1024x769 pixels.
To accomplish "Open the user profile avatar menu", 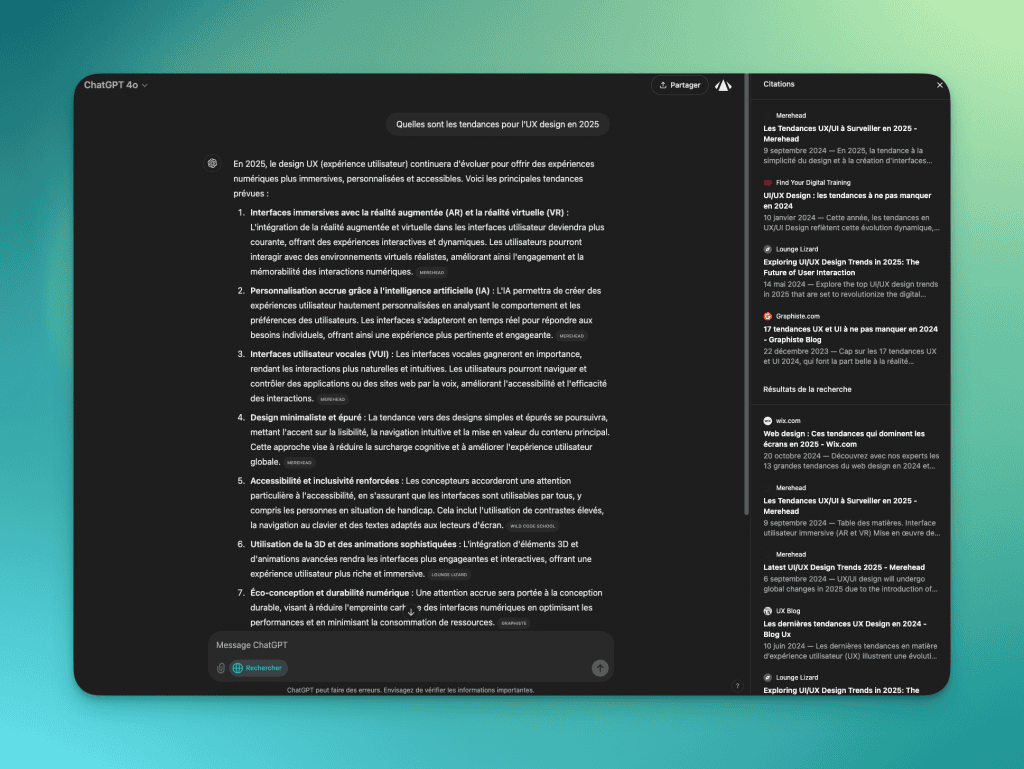I will pos(723,86).
